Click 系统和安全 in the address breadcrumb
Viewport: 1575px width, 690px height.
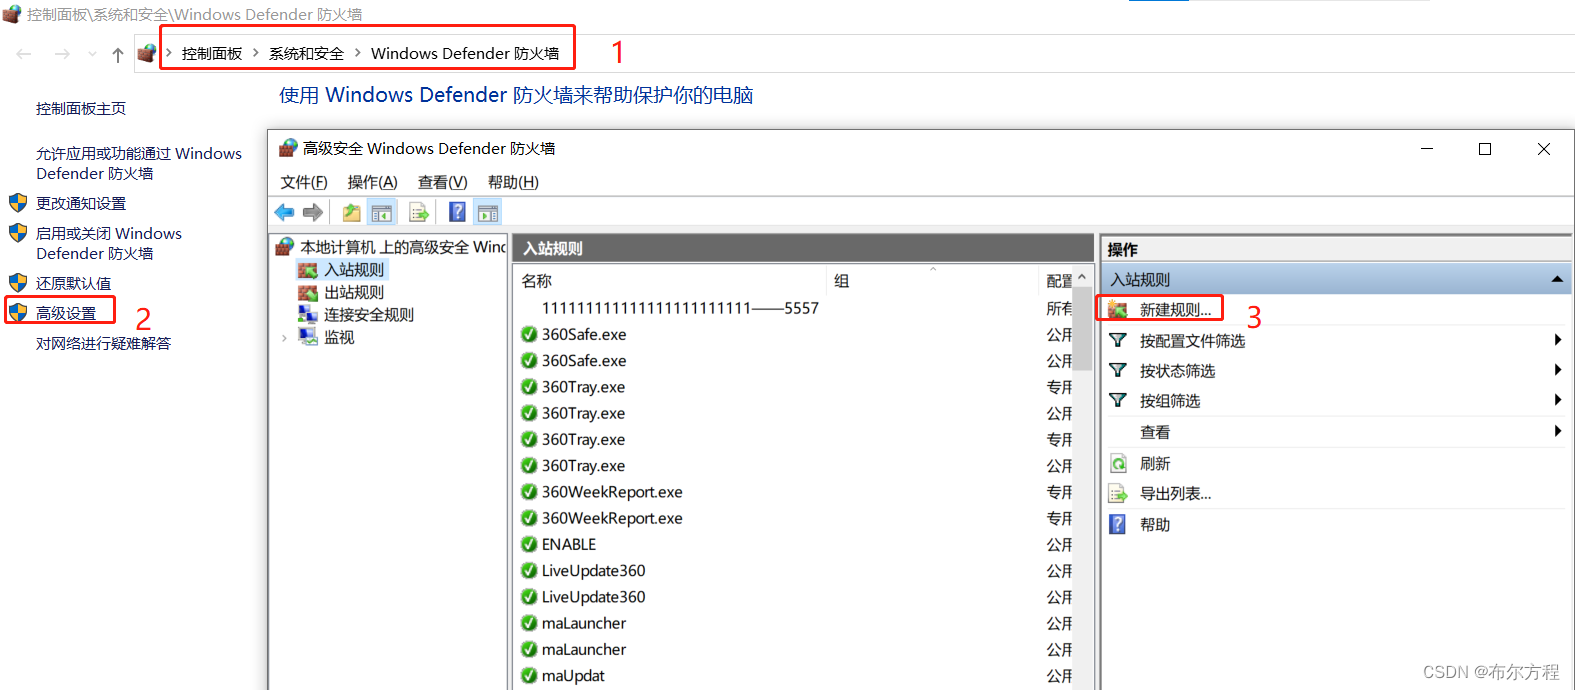pyautogui.click(x=306, y=53)
